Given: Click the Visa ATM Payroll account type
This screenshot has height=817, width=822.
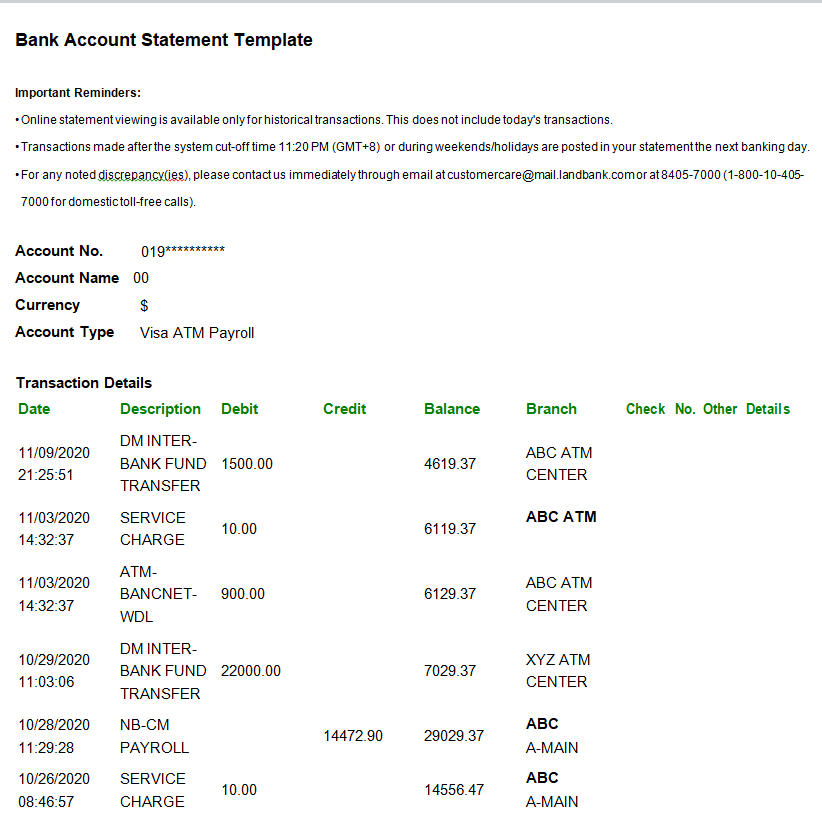Looking at the screenshot, I should [197, 333].
